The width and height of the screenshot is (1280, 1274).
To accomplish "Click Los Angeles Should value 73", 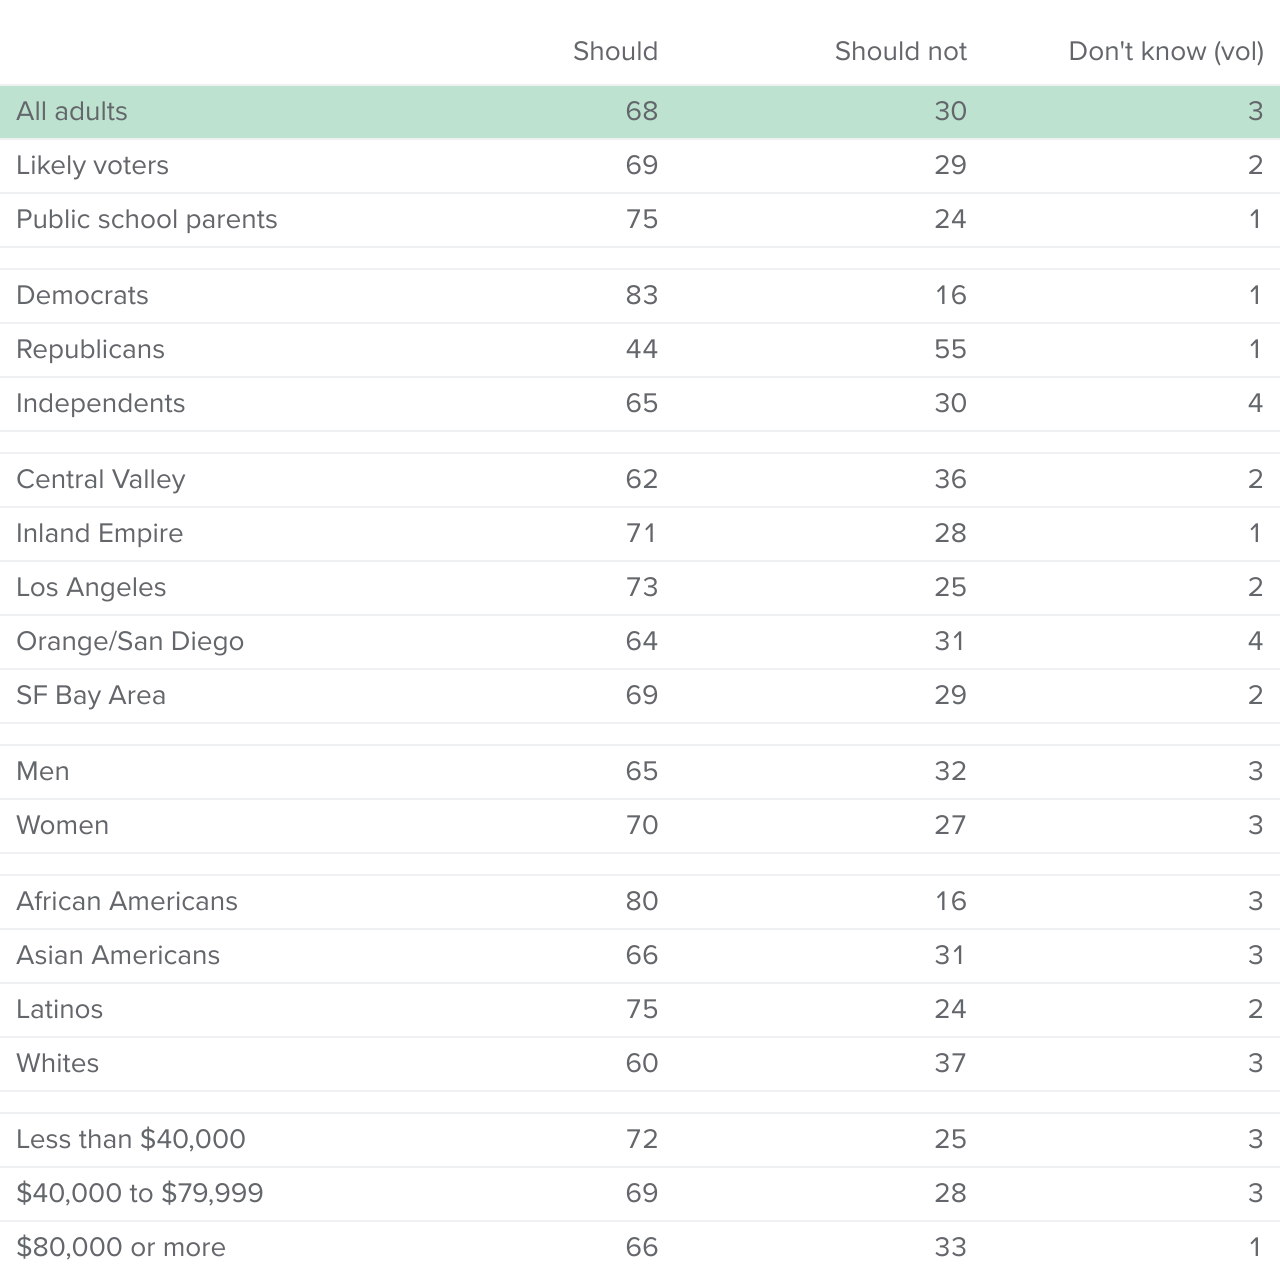I will pyautogui.click(x=642, y=587).
